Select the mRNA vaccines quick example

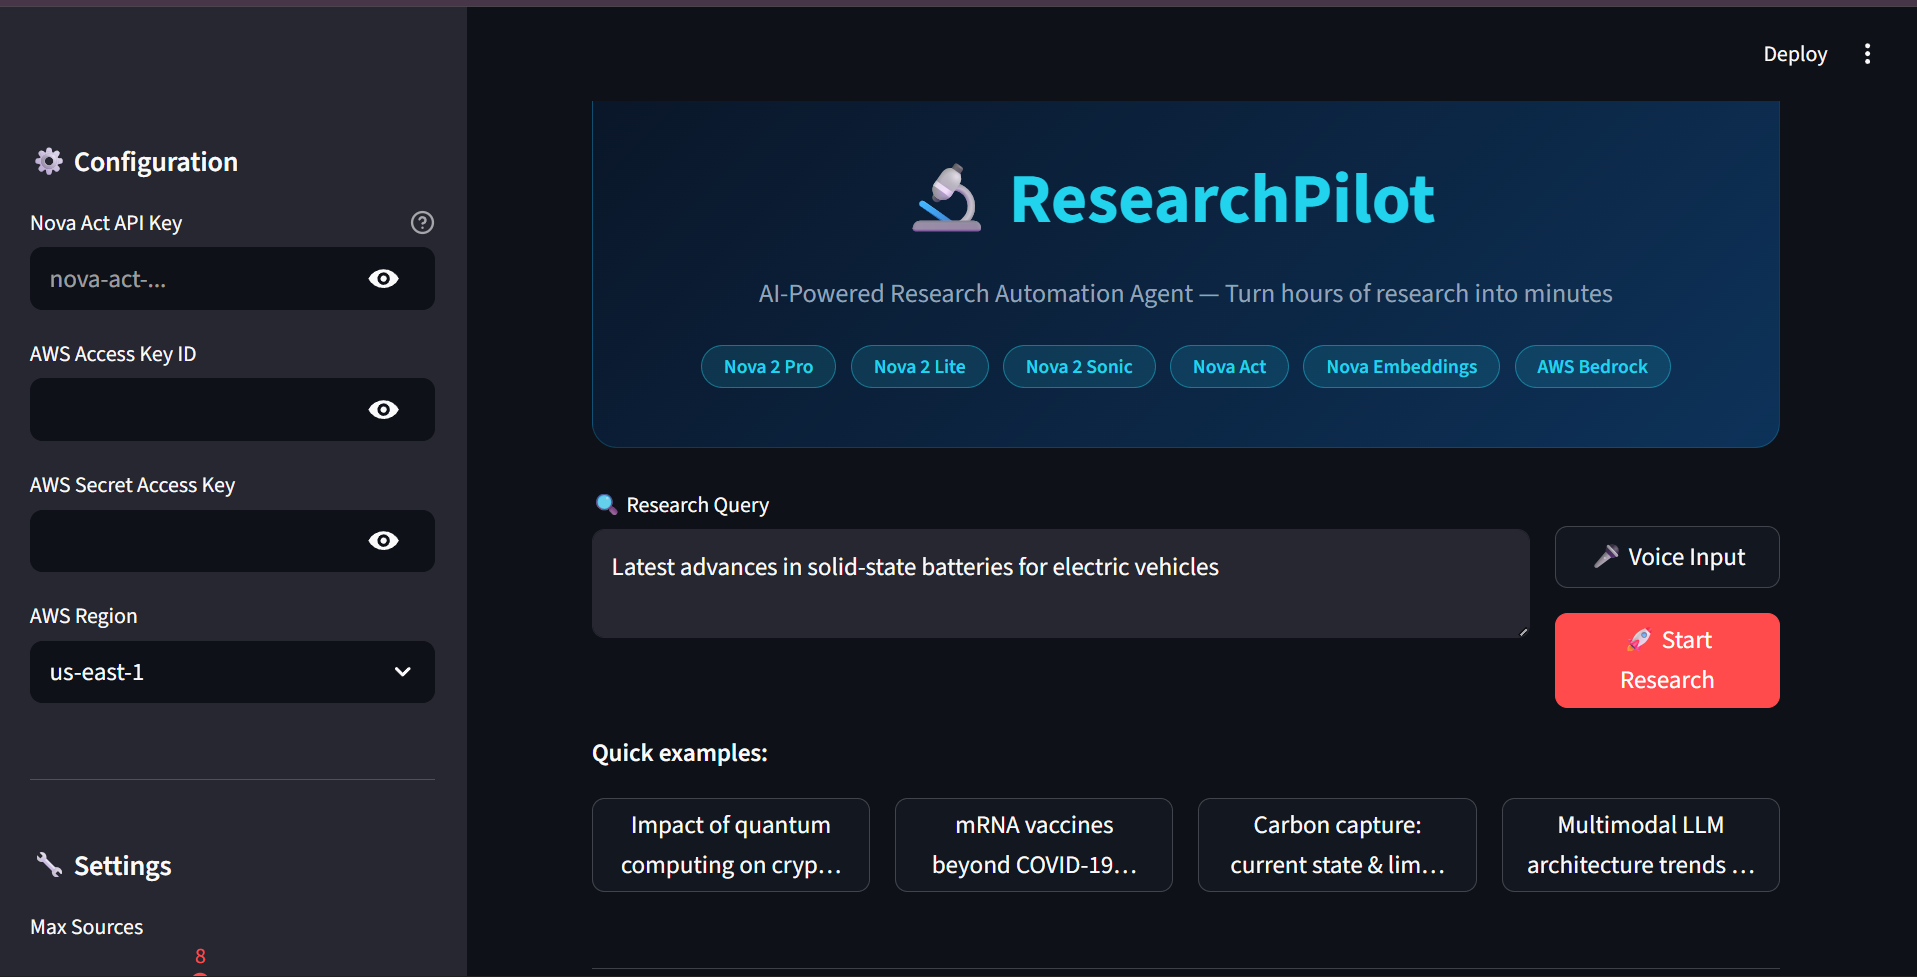(x=1034, y=845)
